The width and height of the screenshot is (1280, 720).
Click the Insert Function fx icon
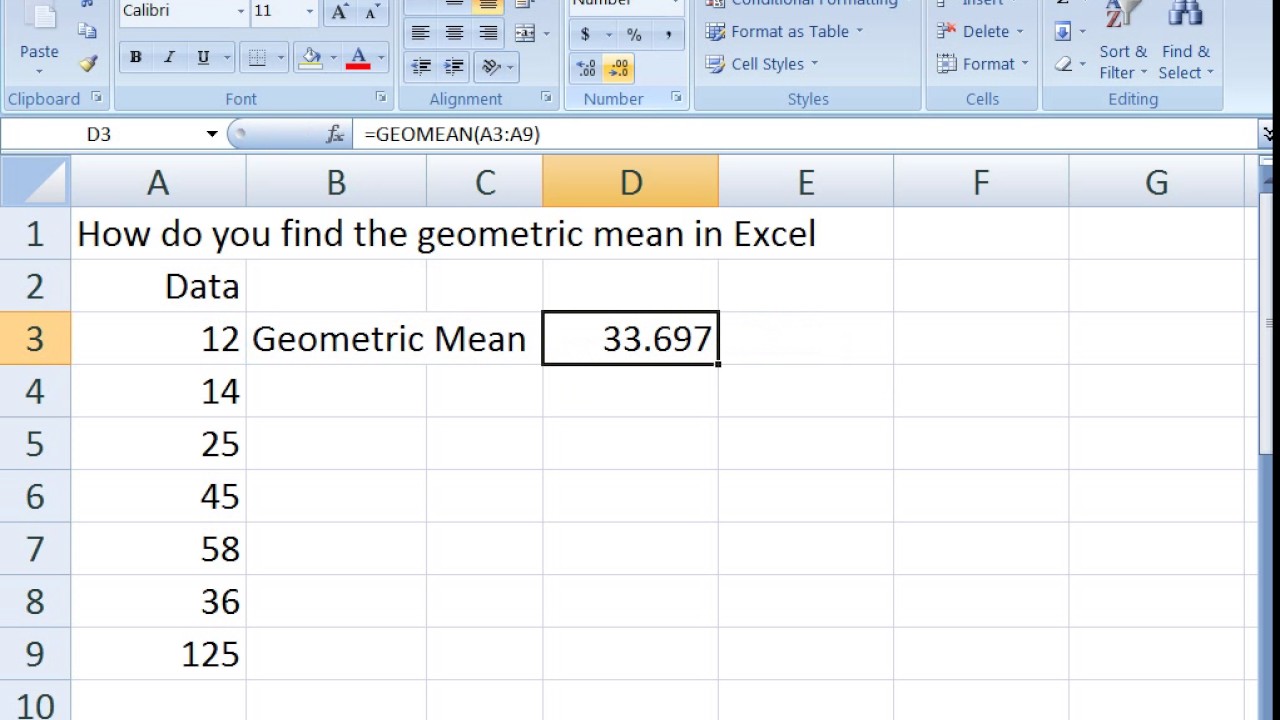(x=335, y=134)
